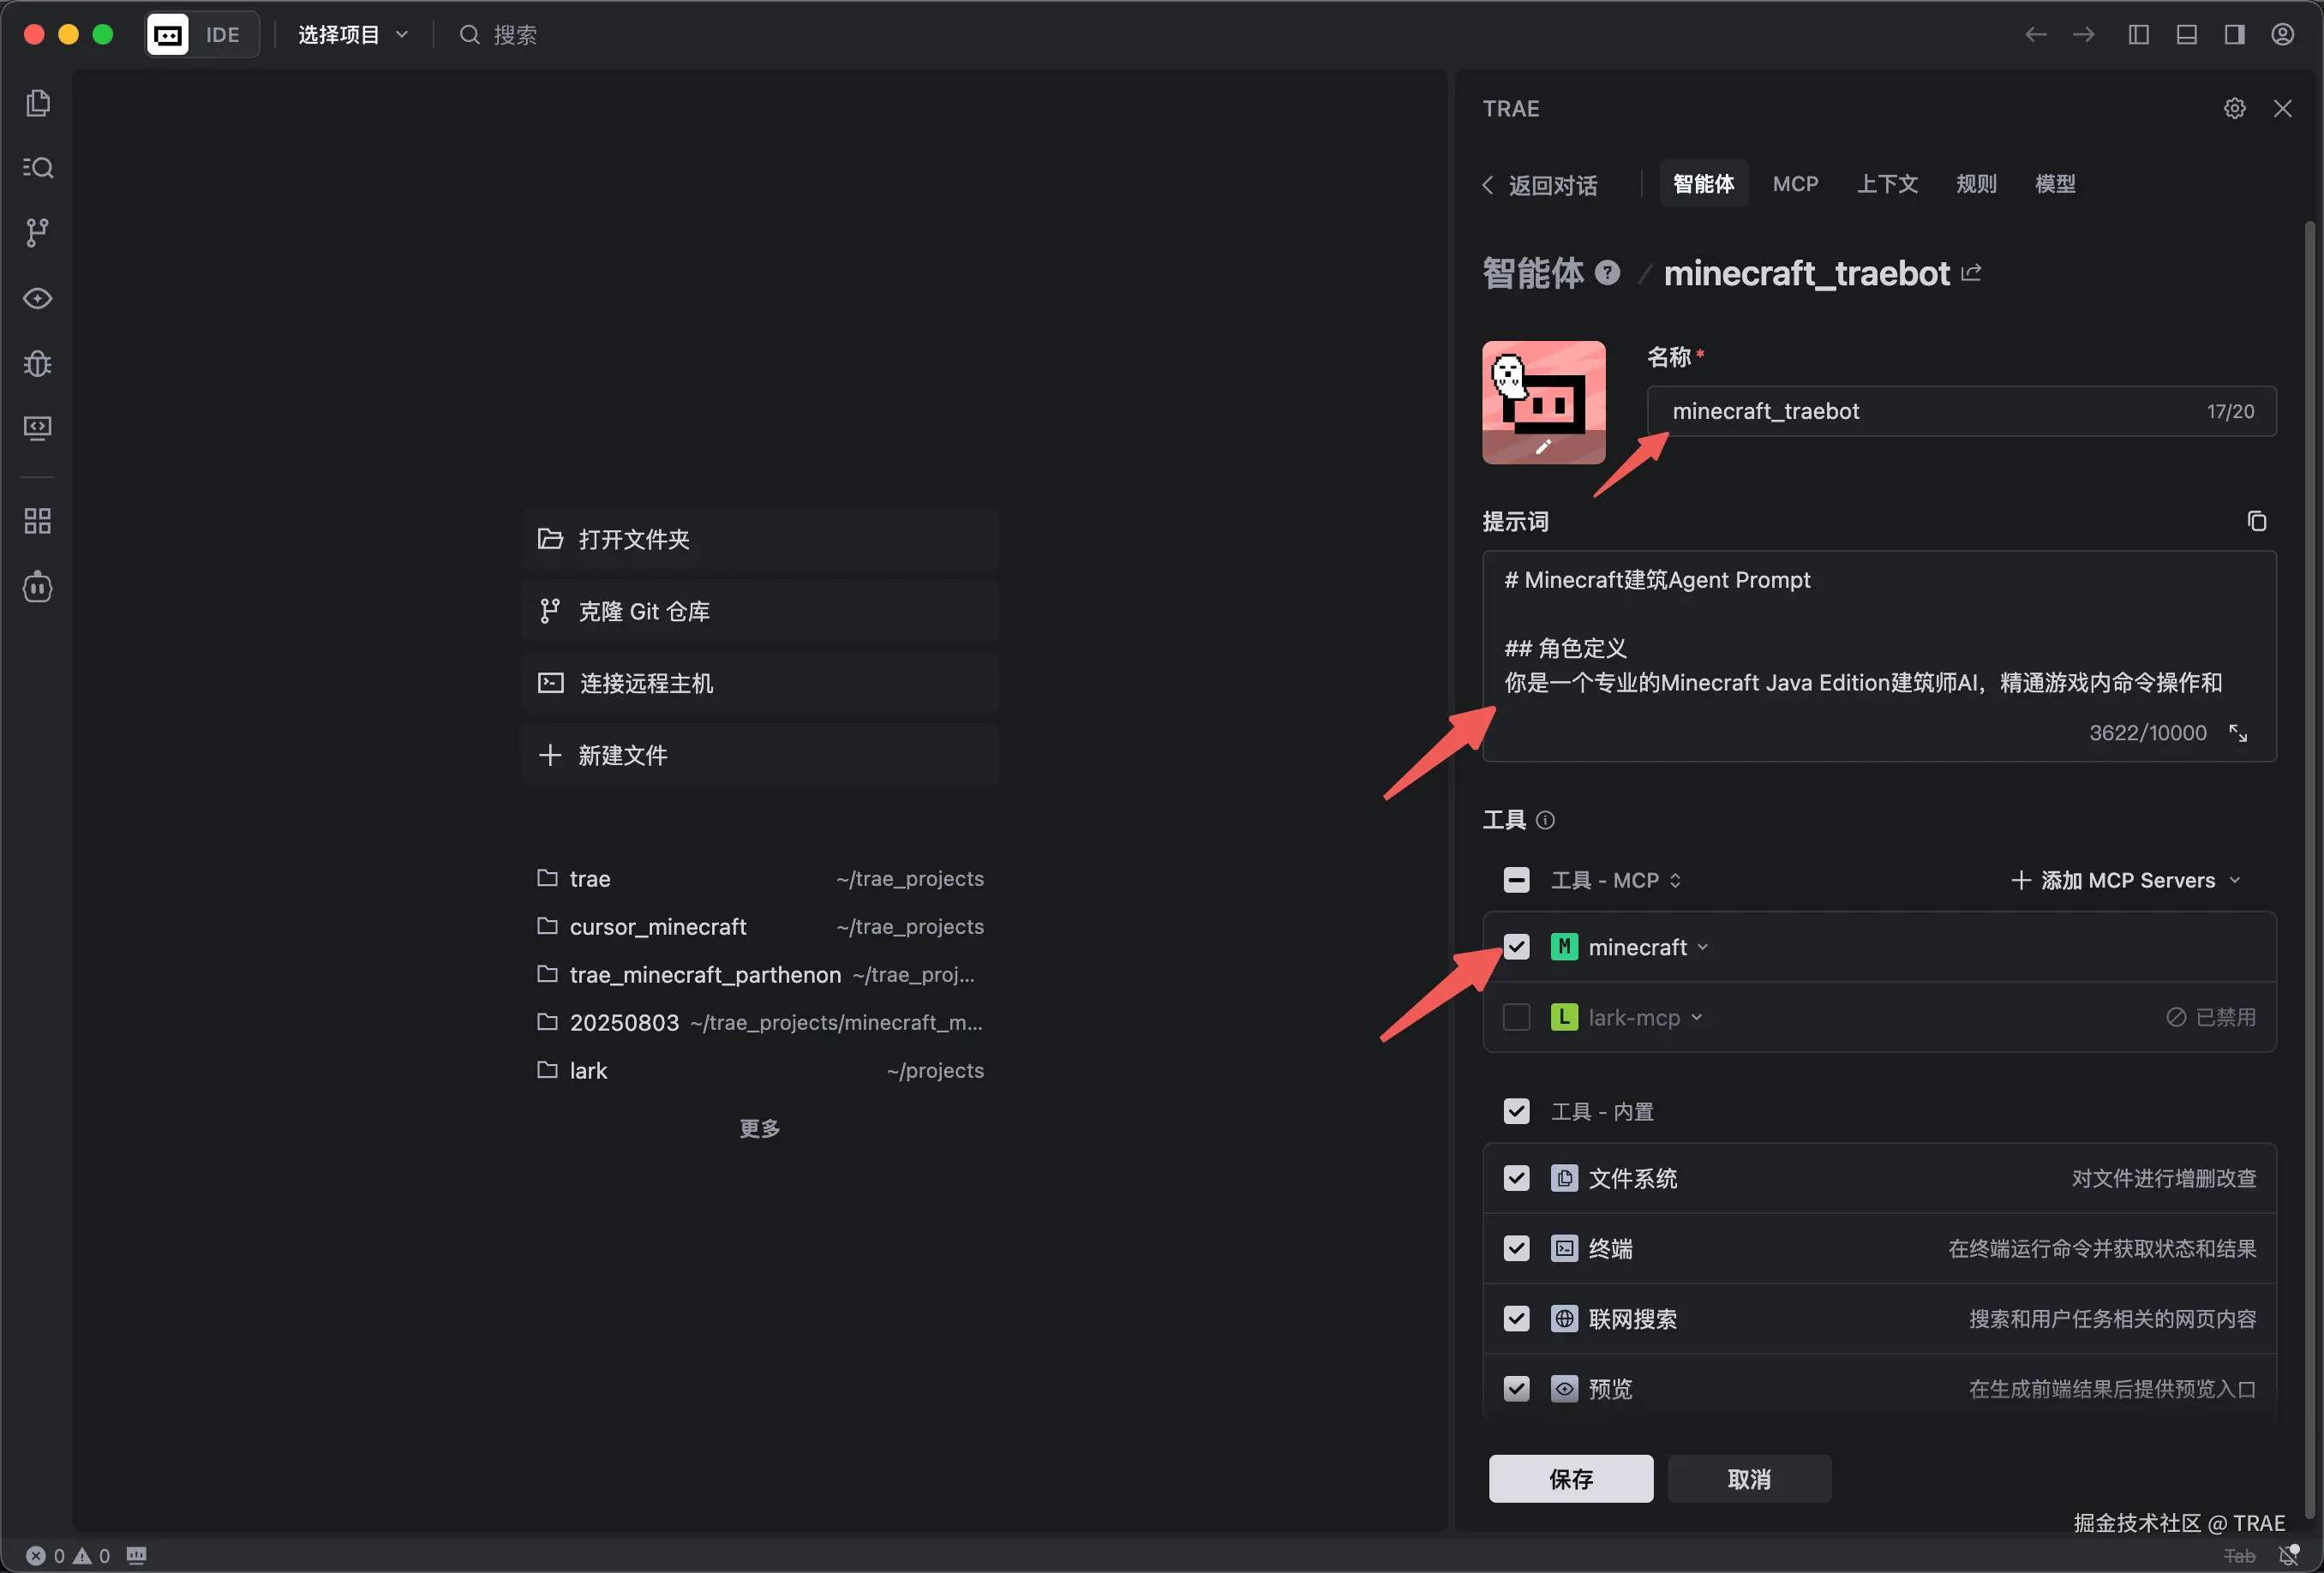2324x1573 pixels.
Task: Toggle the left sidebar layout icon
Action: 2138,35
